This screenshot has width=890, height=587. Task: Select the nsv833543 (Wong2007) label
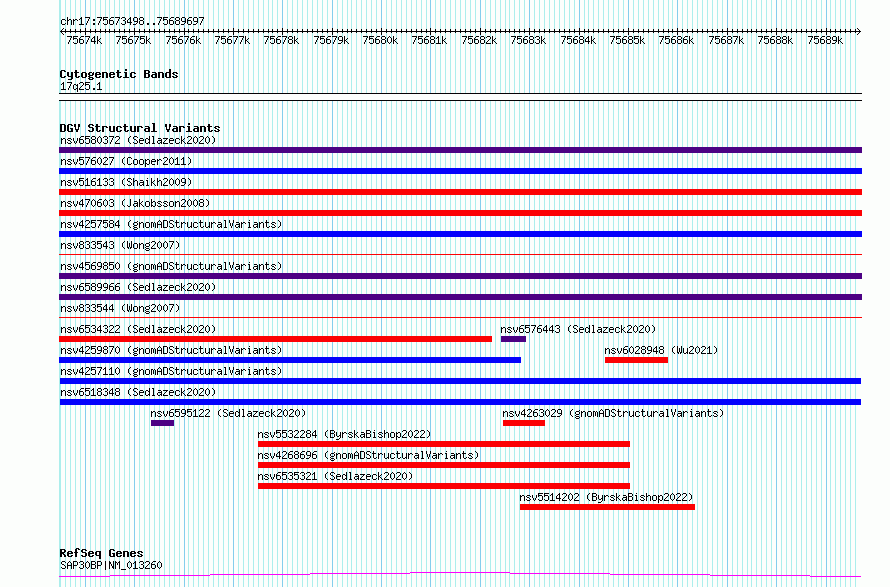click(x=120, y=245)
